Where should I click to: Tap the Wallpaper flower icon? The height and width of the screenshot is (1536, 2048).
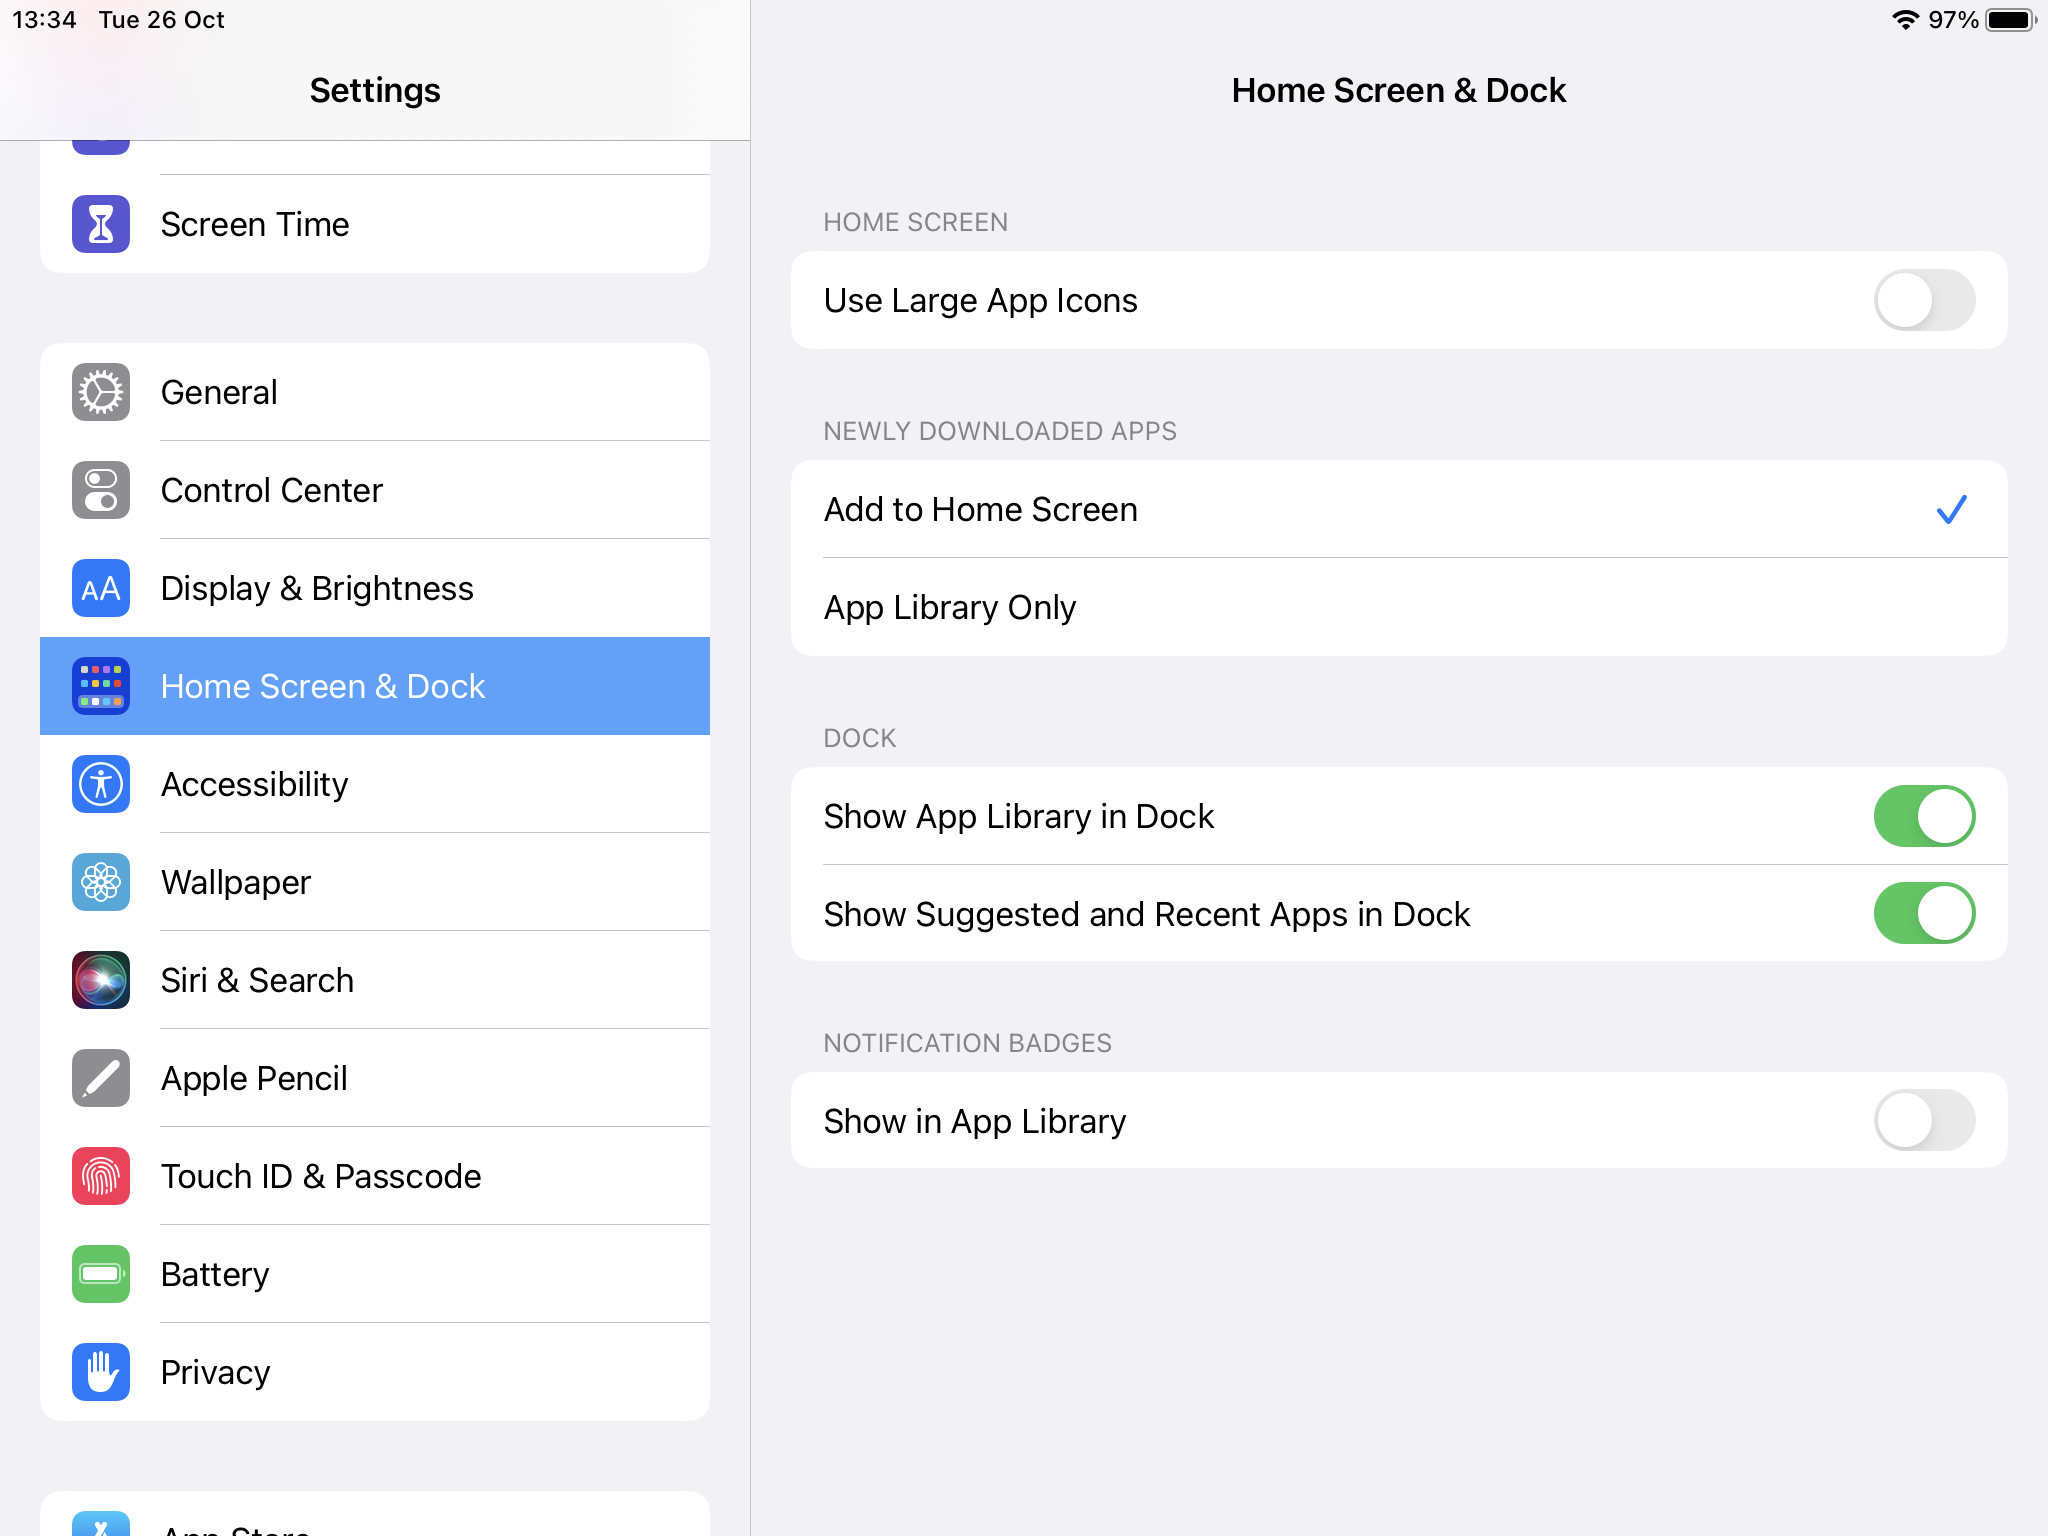[101, 882]
